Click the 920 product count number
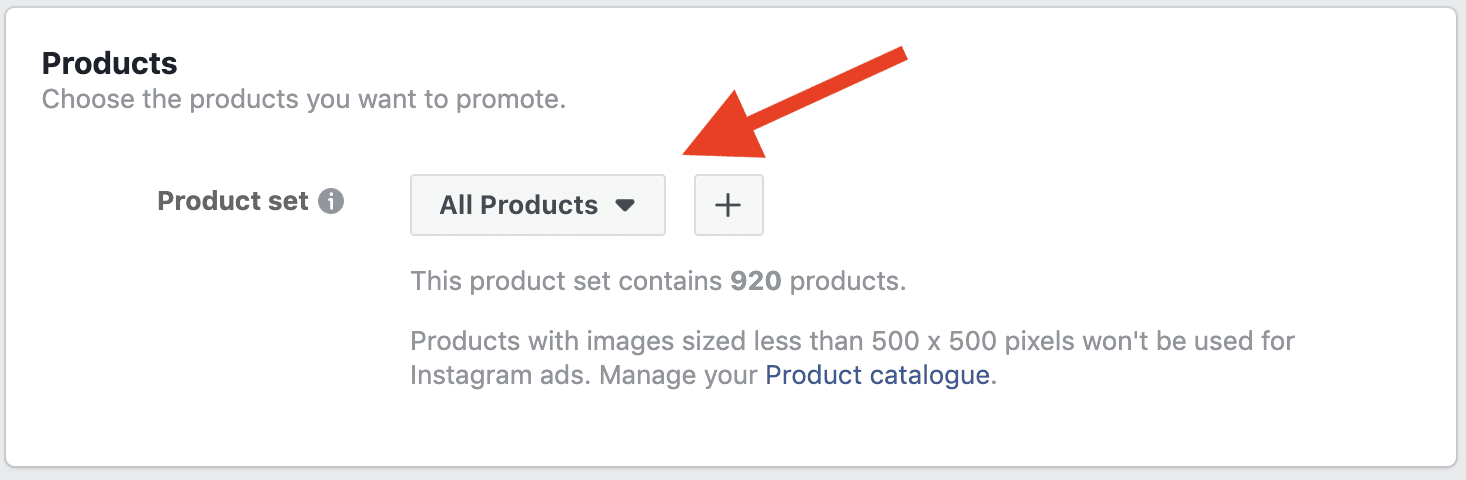 [755, 281]
